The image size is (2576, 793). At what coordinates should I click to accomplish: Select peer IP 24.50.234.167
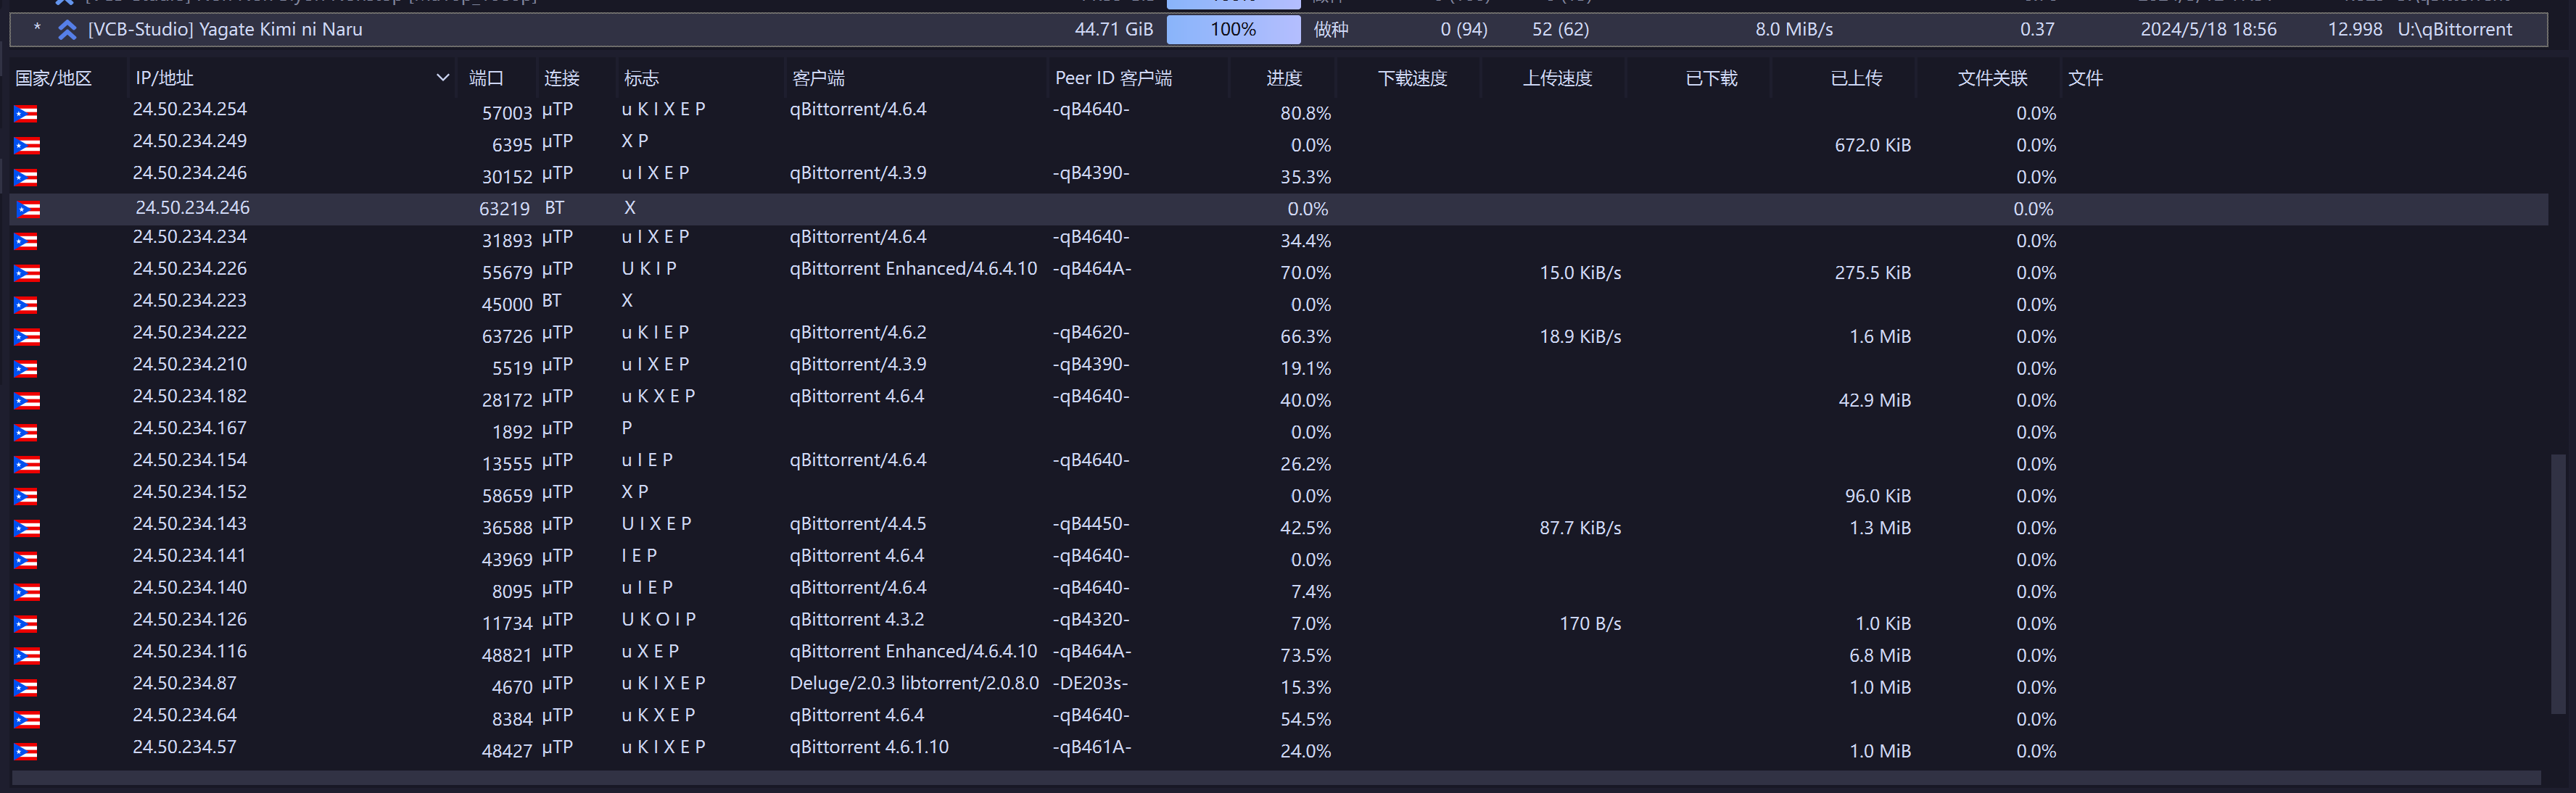tap(190, 428)
